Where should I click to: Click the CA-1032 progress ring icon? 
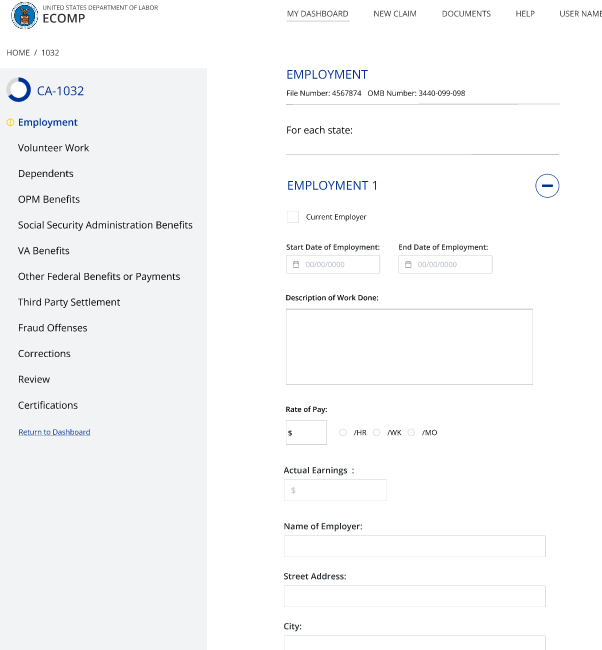(18, 90)
